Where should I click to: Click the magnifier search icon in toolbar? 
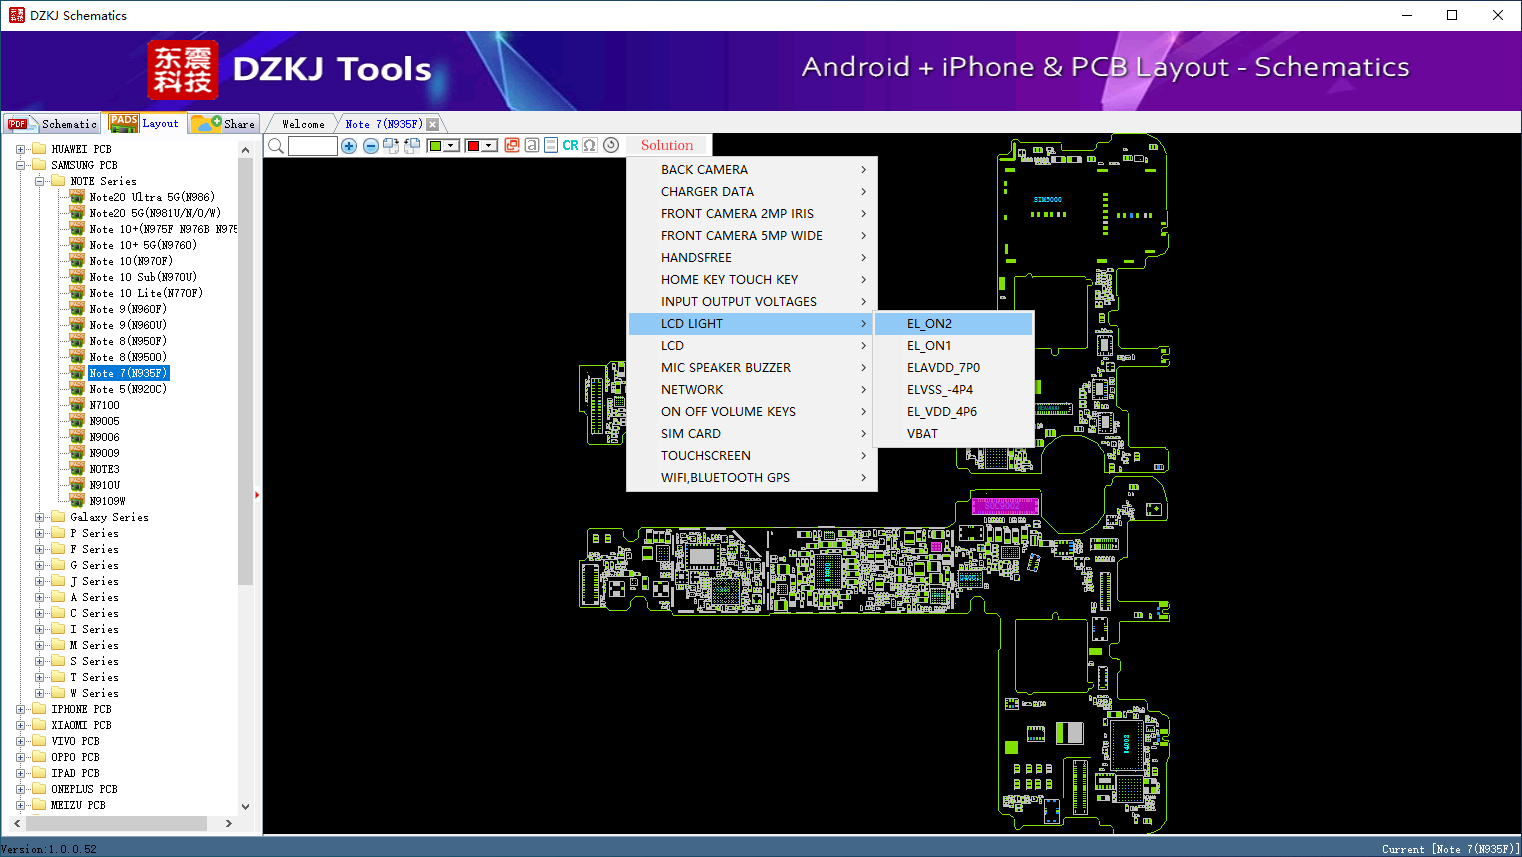tap(276, 146)
